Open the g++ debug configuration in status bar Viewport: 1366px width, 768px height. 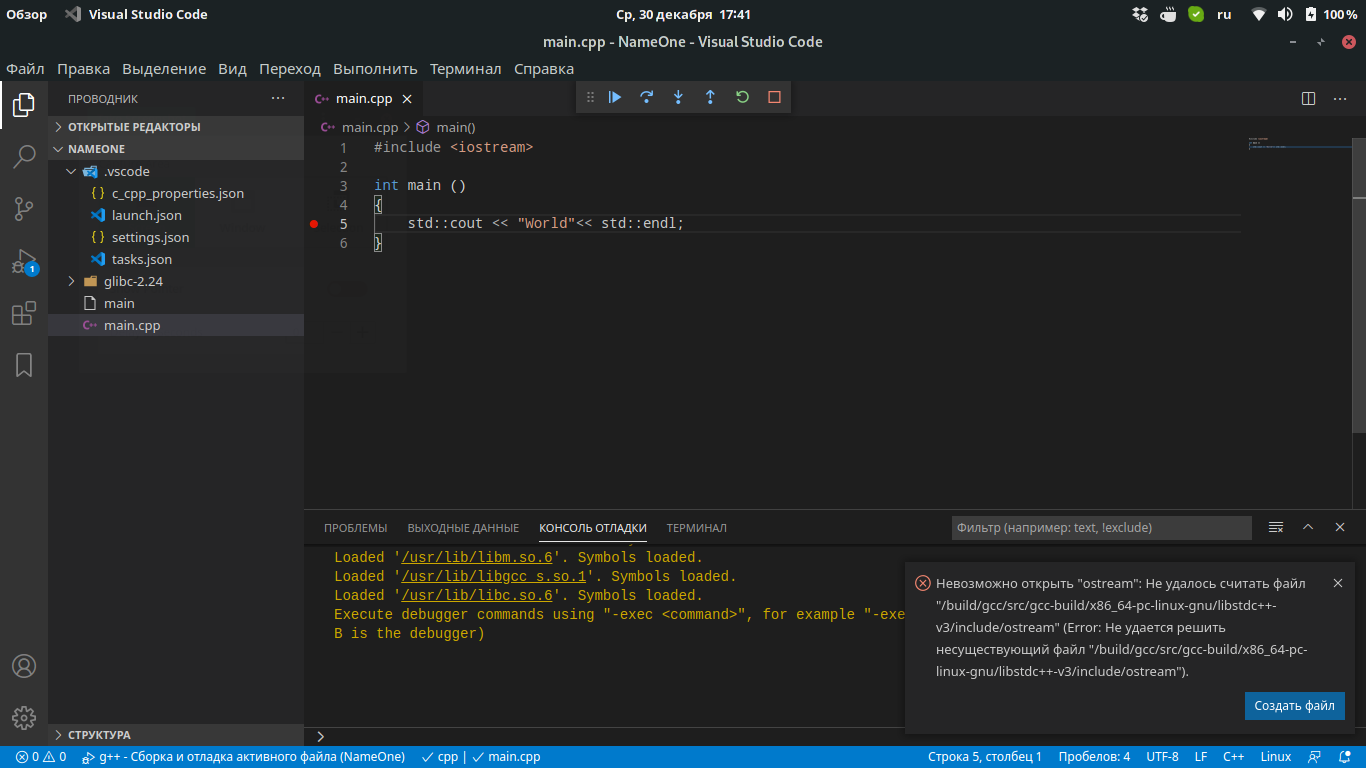point(243,757)
